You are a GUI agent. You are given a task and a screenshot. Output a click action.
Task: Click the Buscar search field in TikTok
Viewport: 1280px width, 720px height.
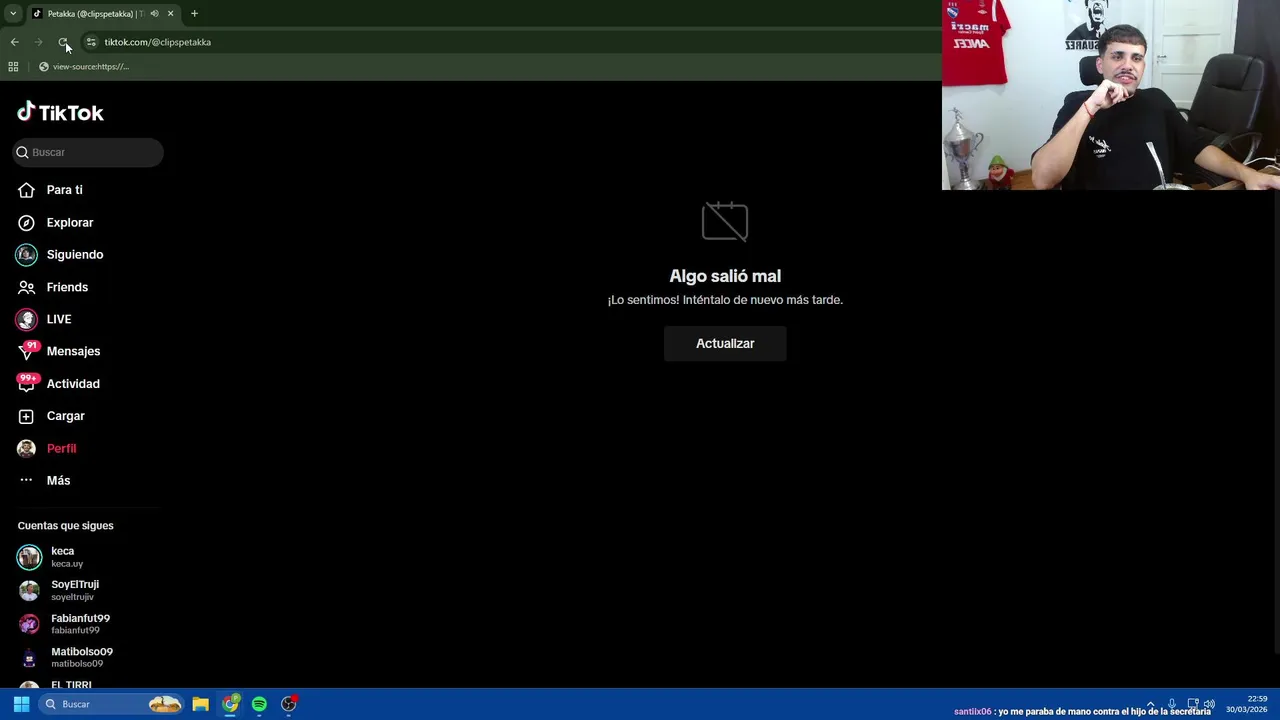click(88, 152)
